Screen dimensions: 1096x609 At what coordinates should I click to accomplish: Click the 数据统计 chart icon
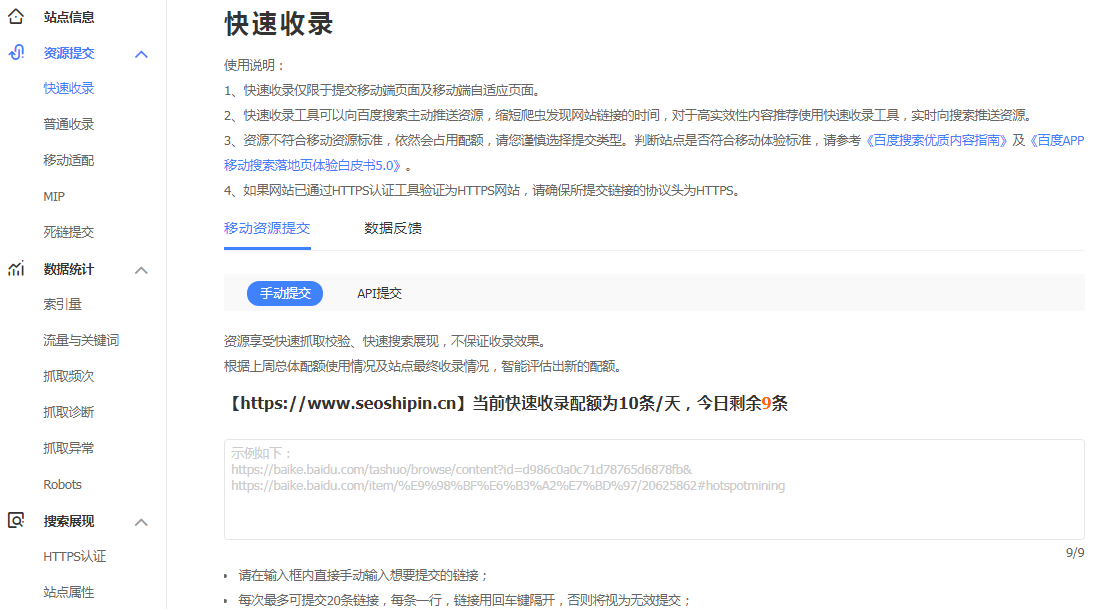[x=16, y=269]
